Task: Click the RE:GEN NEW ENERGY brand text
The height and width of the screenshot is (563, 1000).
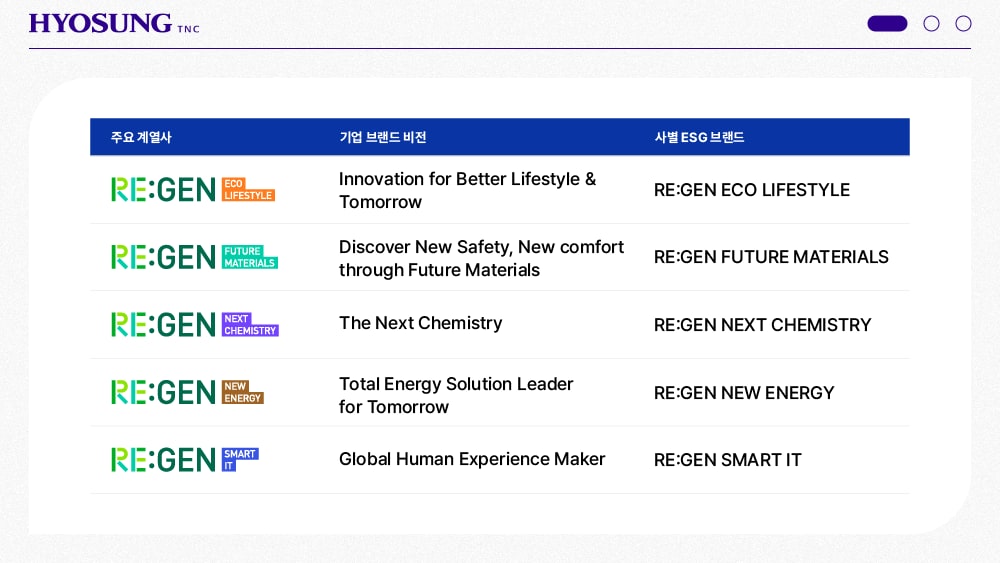Action: (x=744, y=393)
